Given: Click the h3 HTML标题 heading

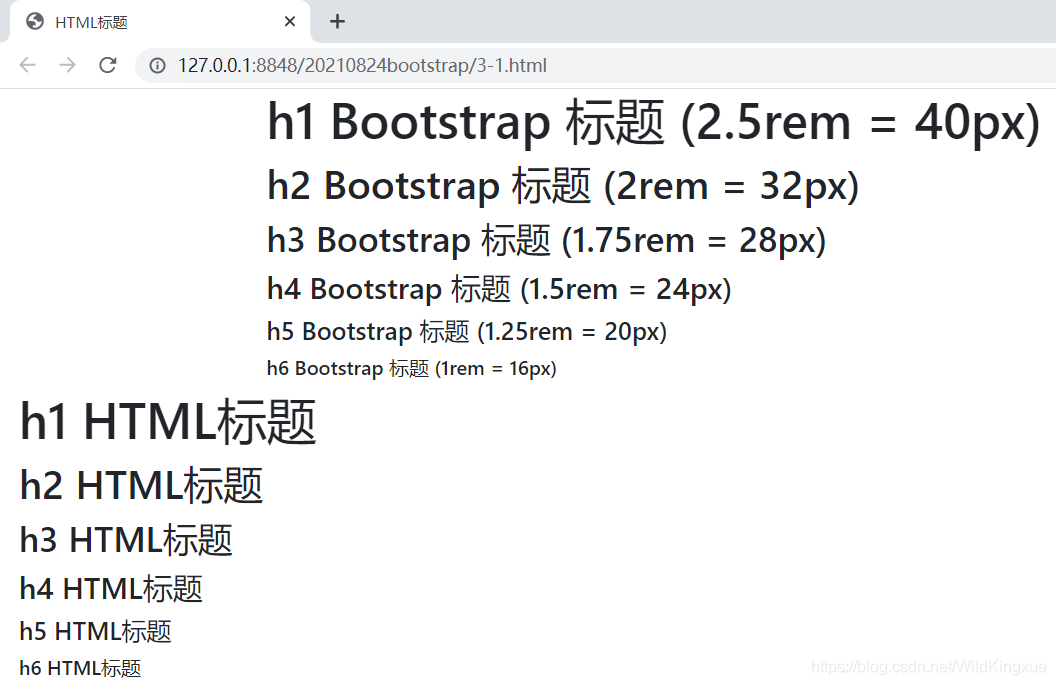Looking at the screenshot, I should [125, 540].
